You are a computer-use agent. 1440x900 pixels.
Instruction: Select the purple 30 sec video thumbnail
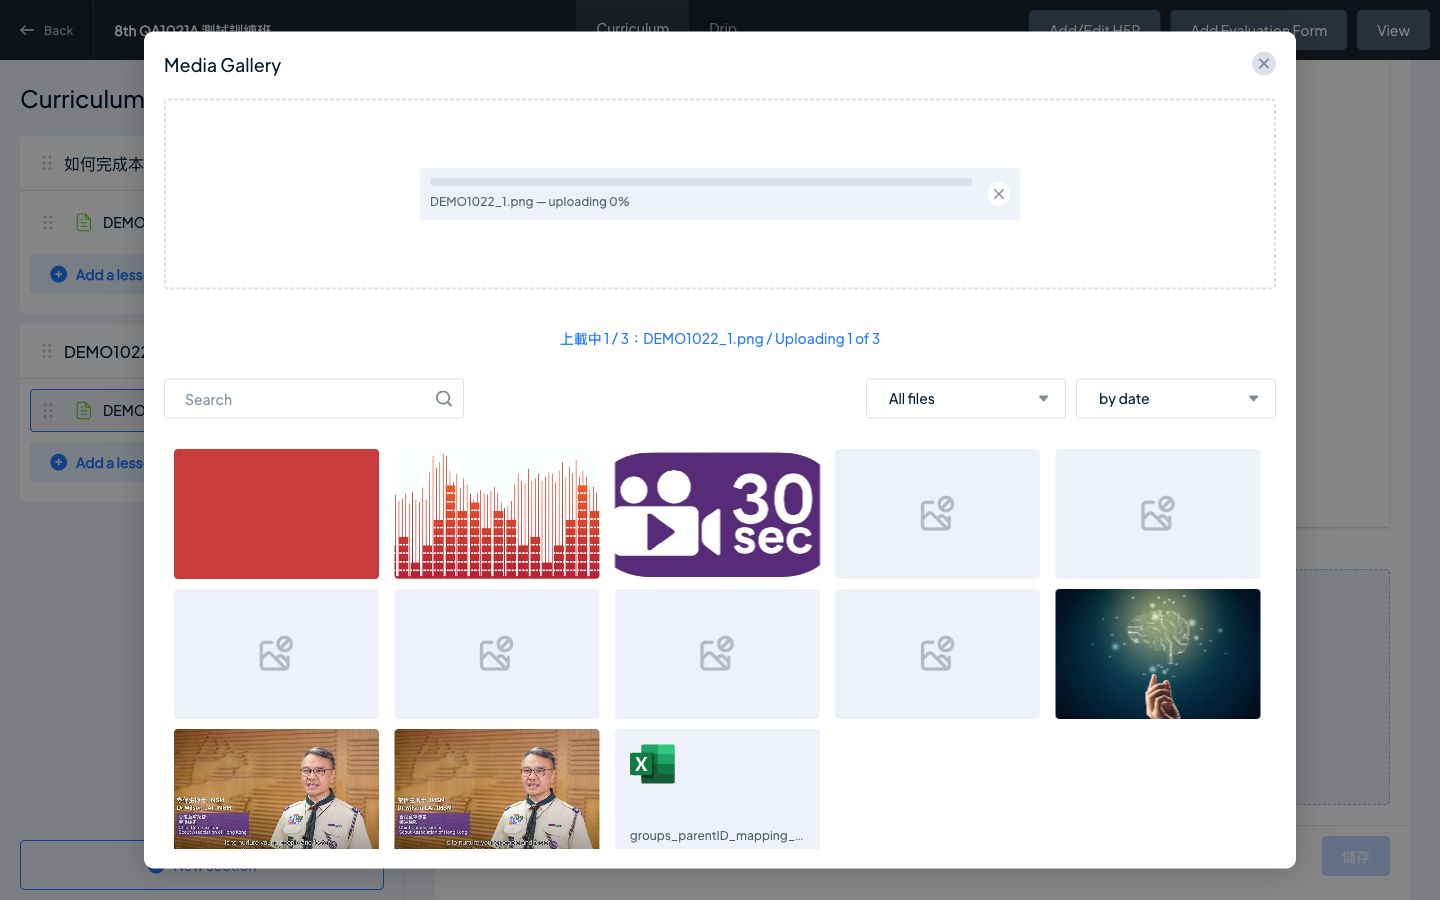click(x=717, y=514)
